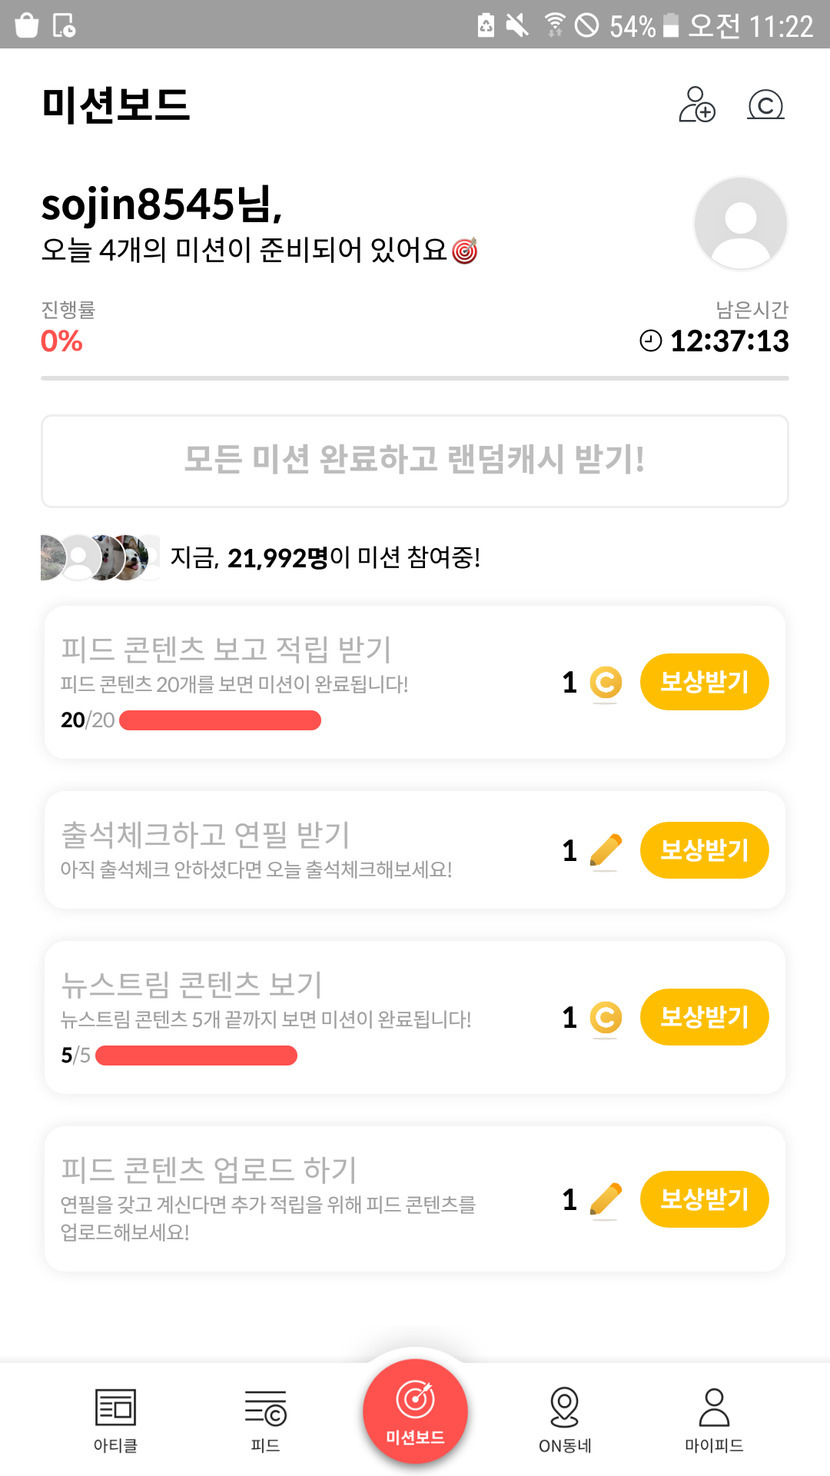Tap the pencil icon on attendance check mission
The image size is (830, 1476).
point(604,851)
